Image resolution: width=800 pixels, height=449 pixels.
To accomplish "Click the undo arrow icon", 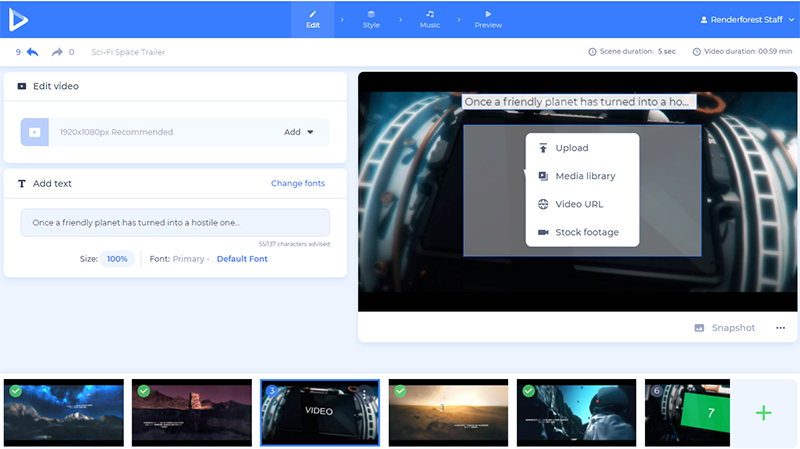I will coord(33,52).
